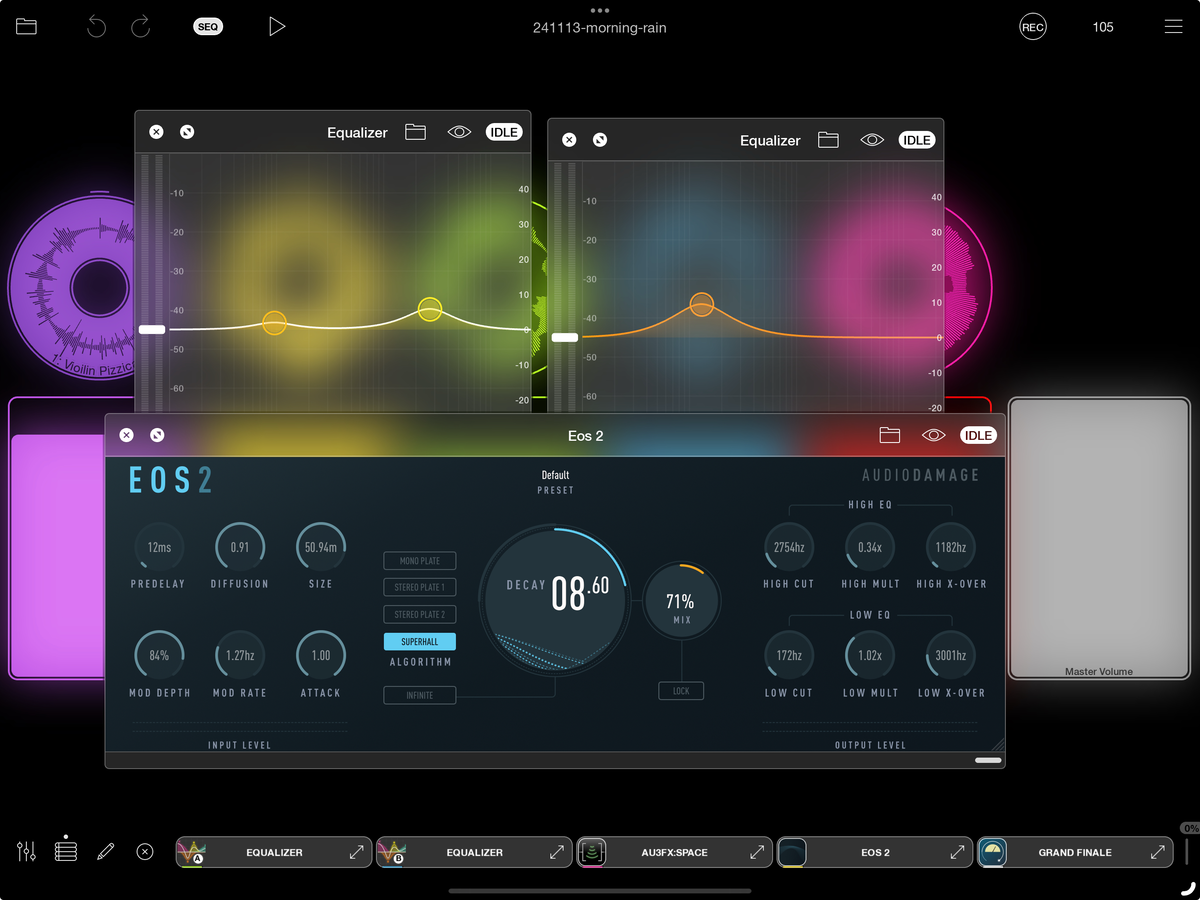The height and width of the screenshot is (900, 1200).
Task: Click the High Cut knob showing 2754hz
Action: (x=789, y=547)
